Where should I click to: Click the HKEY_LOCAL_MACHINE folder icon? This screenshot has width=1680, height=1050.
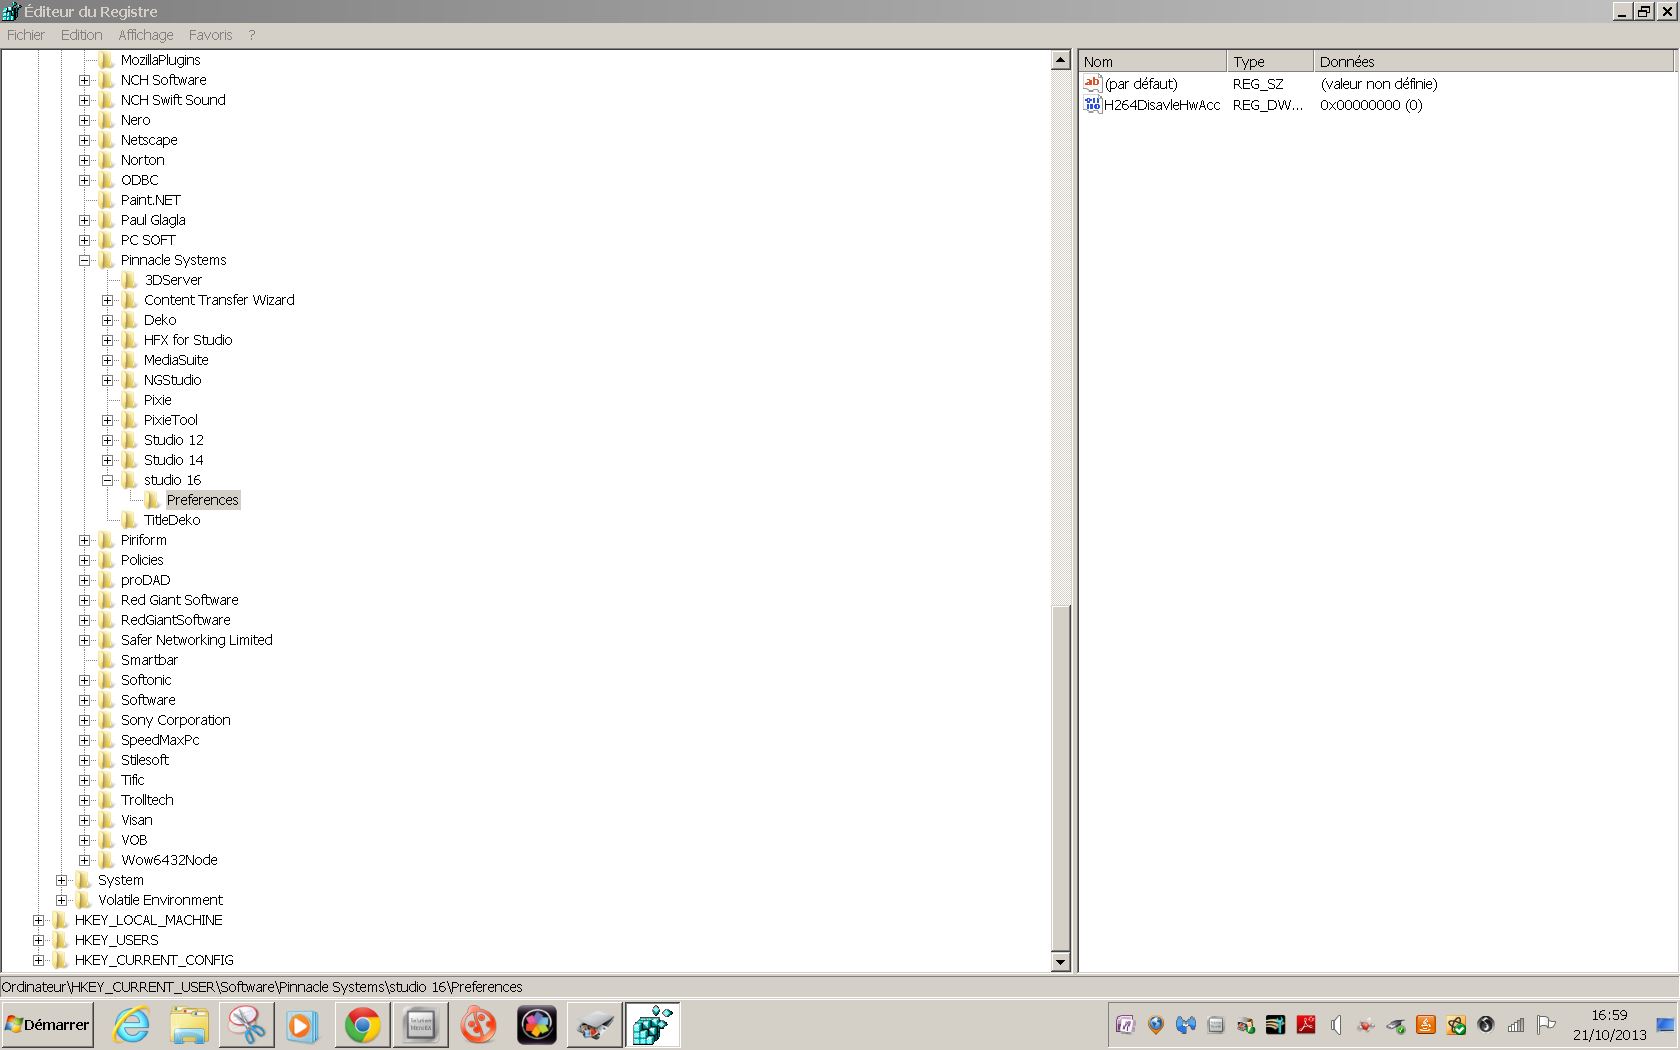click(x=60, y=920)
